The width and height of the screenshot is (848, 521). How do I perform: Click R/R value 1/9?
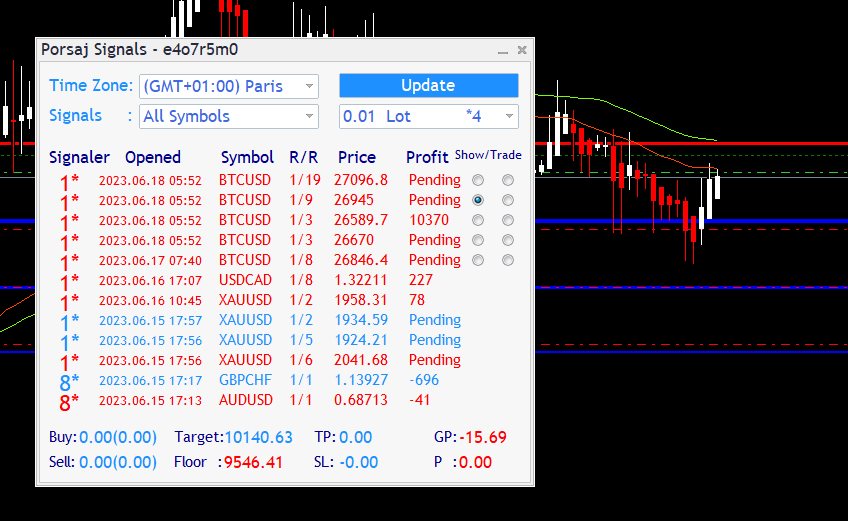tap(301, 200)
